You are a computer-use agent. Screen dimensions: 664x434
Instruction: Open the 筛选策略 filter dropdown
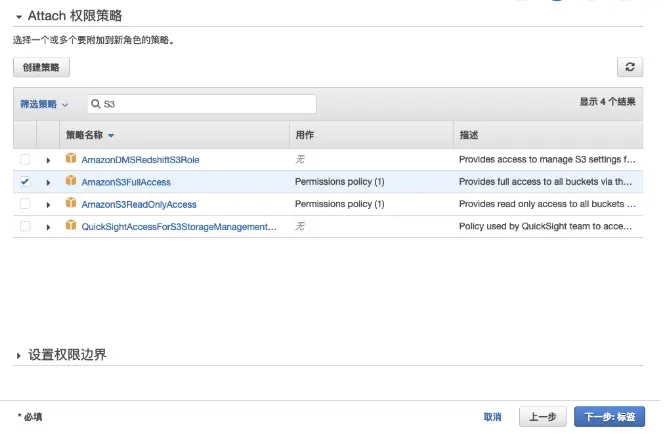tap(44, 104)
